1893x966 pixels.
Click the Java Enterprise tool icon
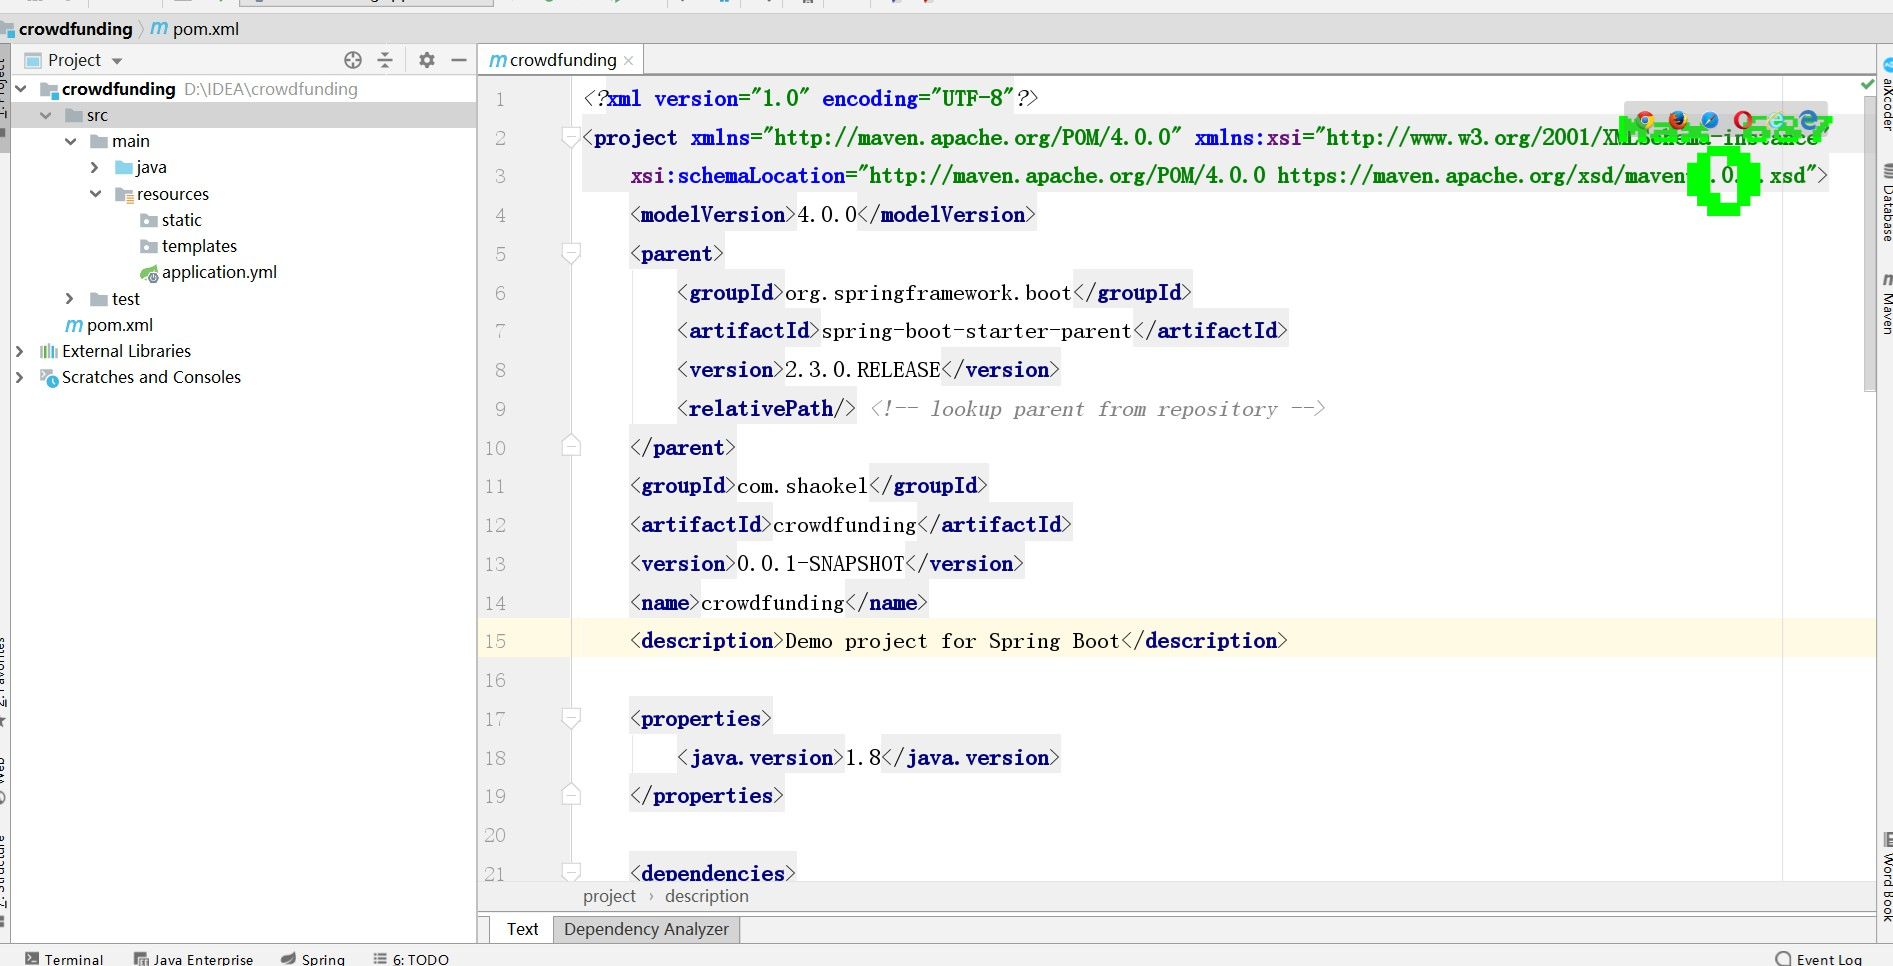coord(141,958)
